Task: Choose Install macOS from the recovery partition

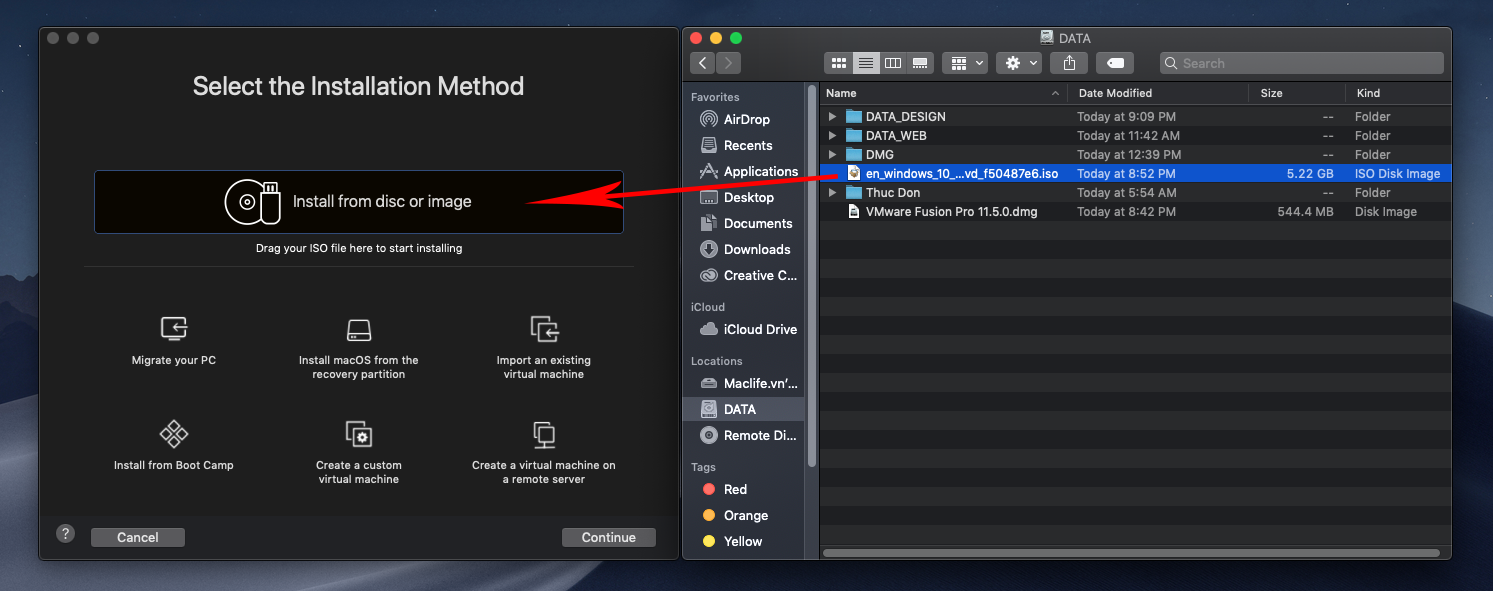Action: (358, 329)
